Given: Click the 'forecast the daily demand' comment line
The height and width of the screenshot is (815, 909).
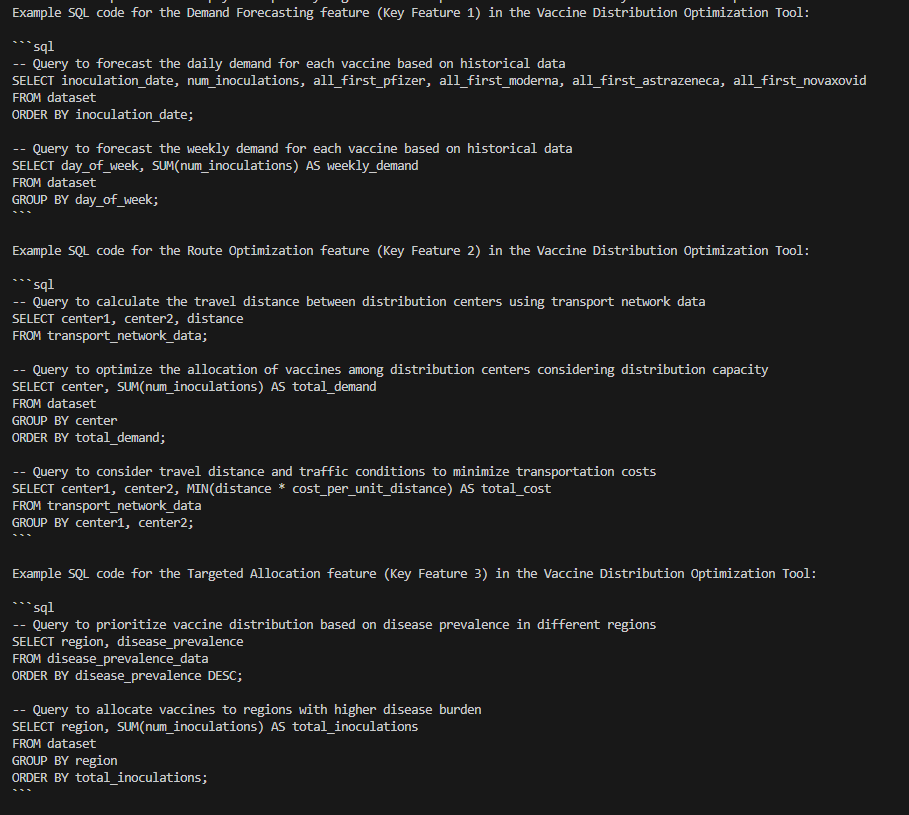Looking at the screenshot, I should 288,63.
